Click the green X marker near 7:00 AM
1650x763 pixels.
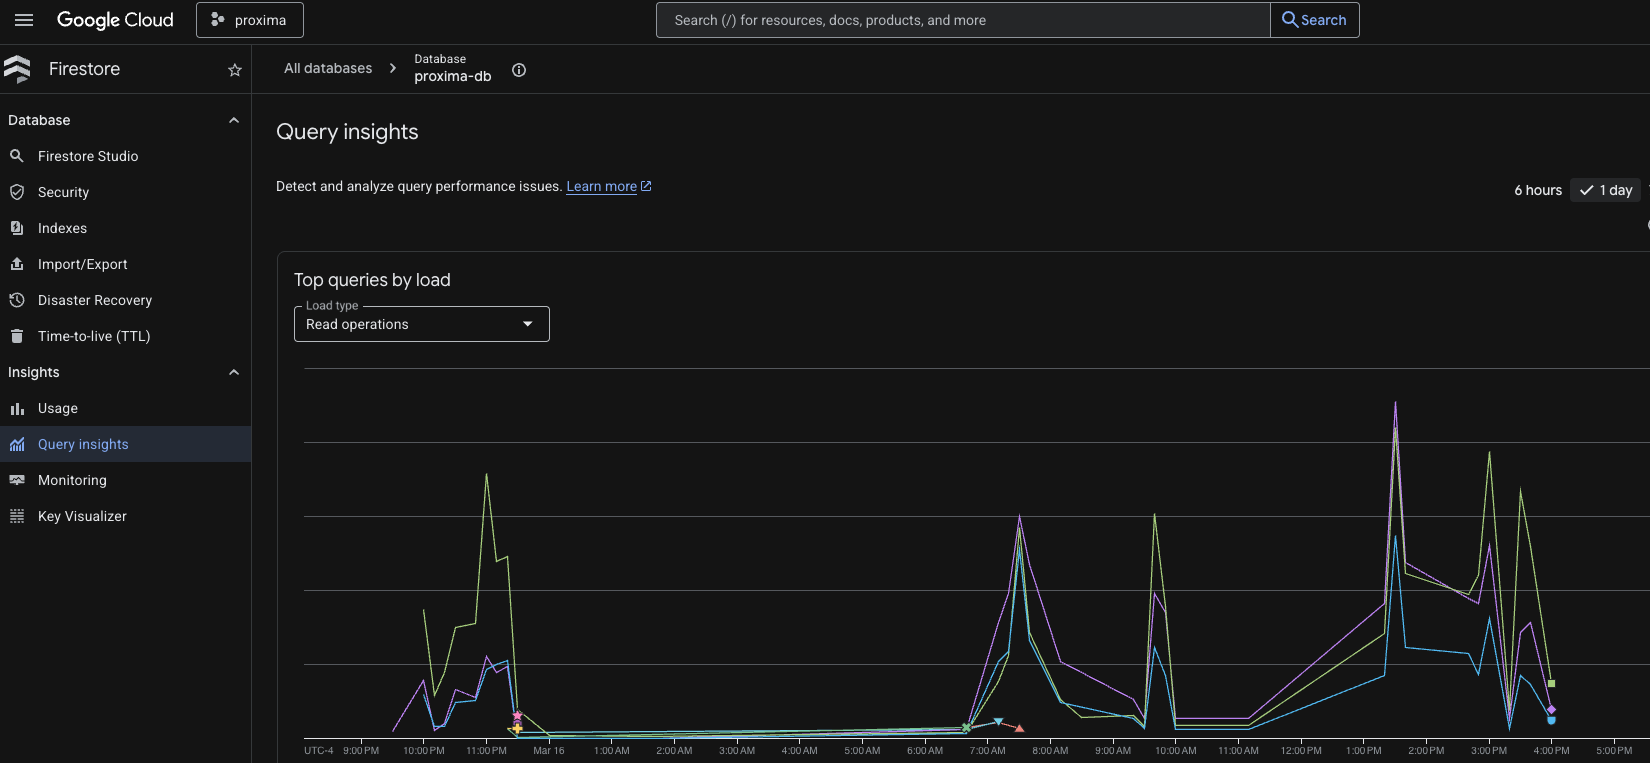click(x=966, y=727)
